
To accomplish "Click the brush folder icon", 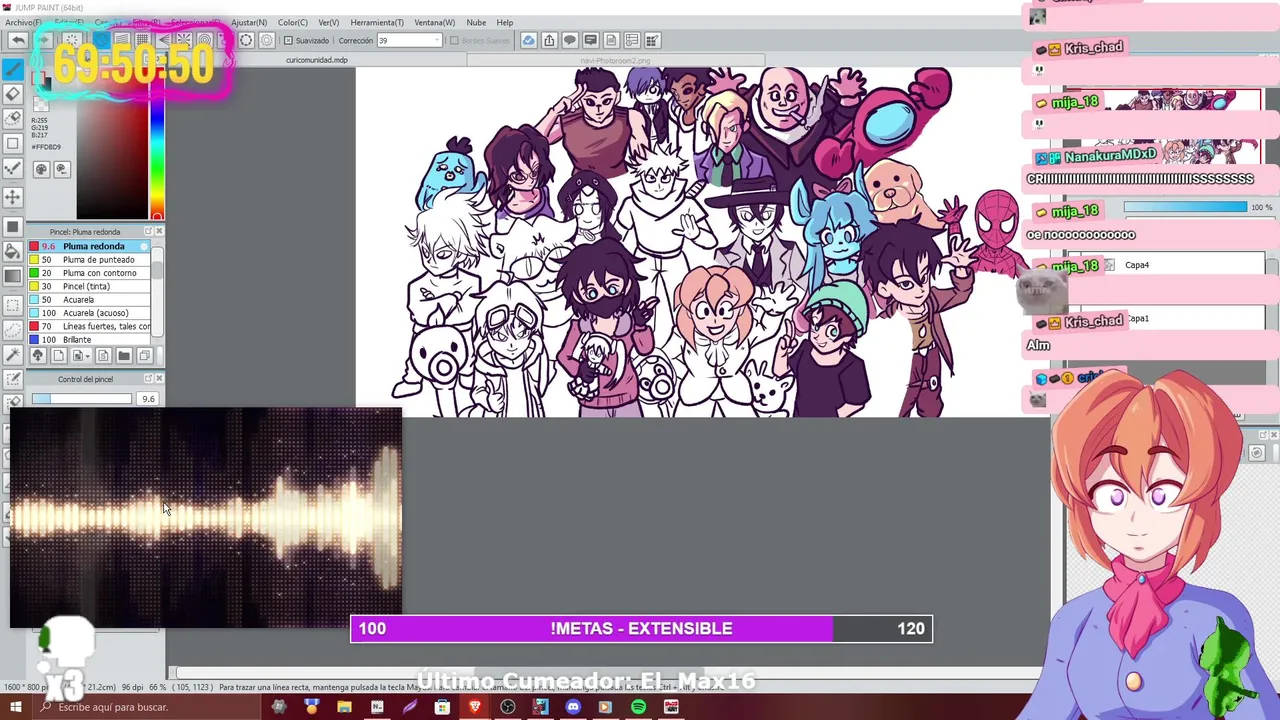I will (x=124, y=356).
